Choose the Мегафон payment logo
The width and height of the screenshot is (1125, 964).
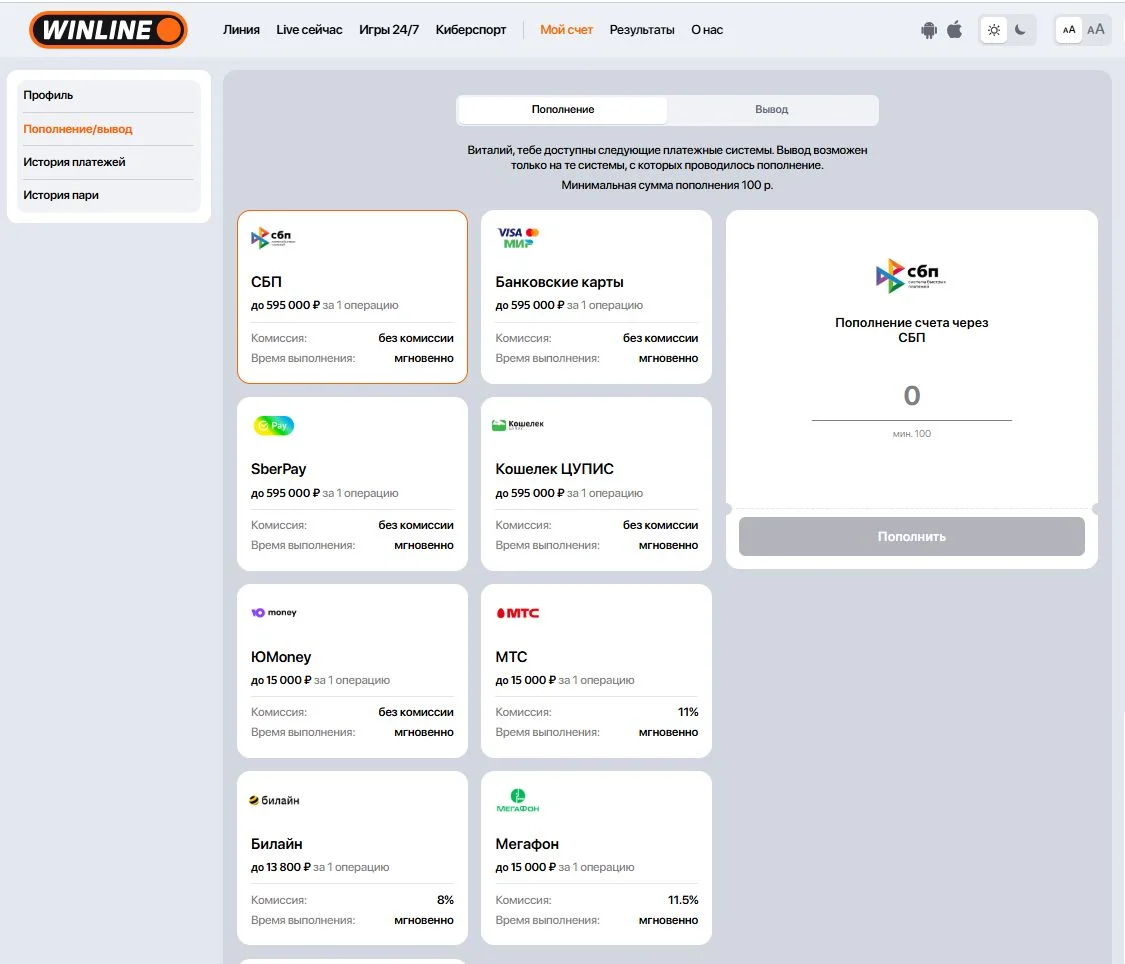517,800
